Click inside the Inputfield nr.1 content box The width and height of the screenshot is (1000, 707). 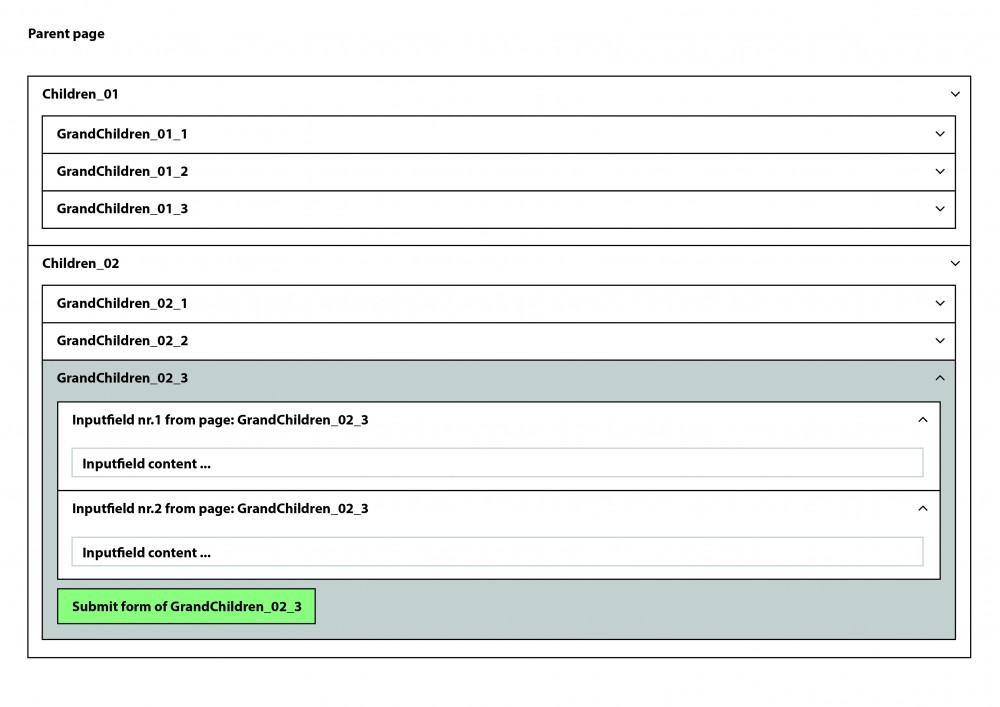pos(497,463)
